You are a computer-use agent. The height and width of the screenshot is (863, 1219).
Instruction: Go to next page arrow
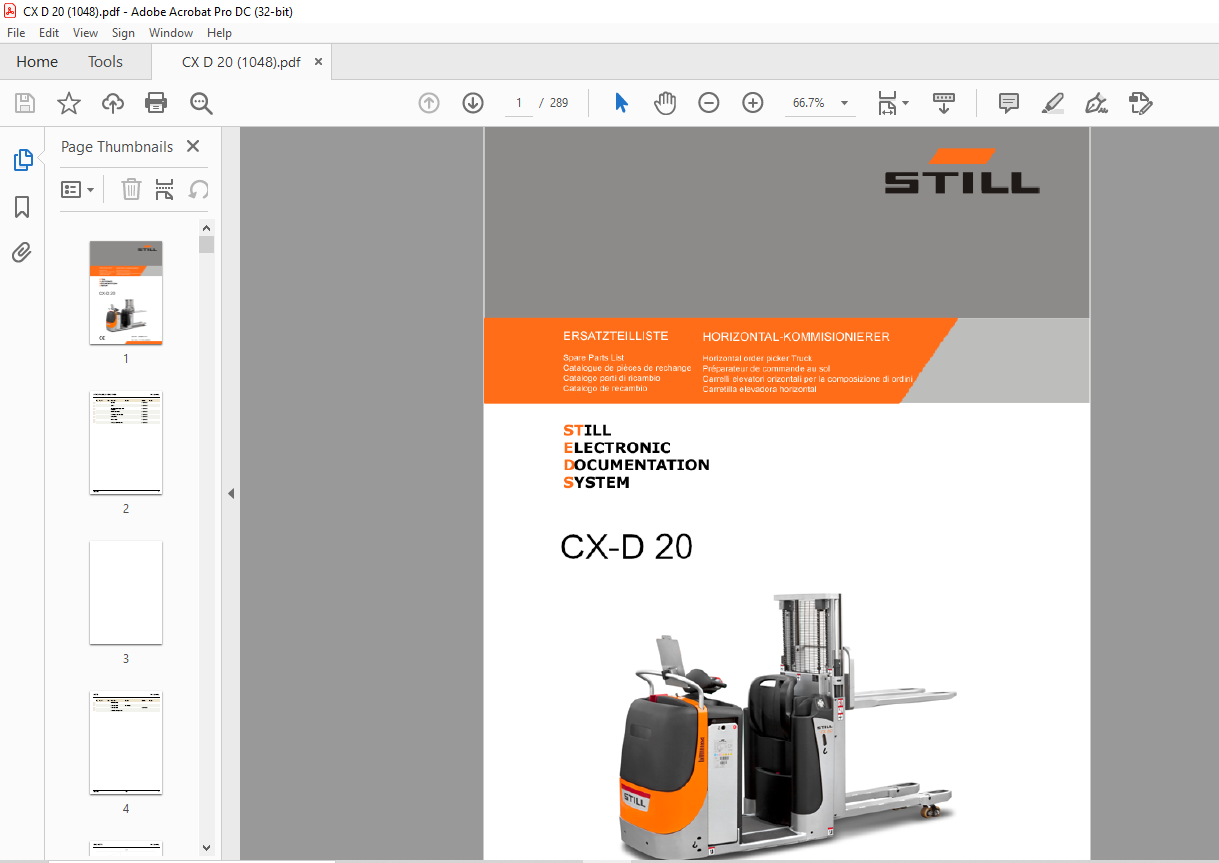click(x=473, y=103)
